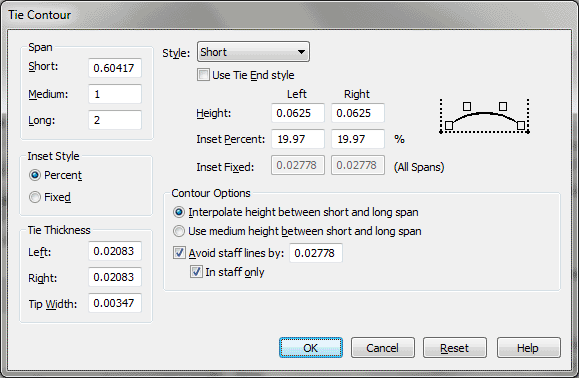Image resolution: width=579 pixels, height=378 pixels.
Task: Click the Right Inset Percent field
Action: 358,139
